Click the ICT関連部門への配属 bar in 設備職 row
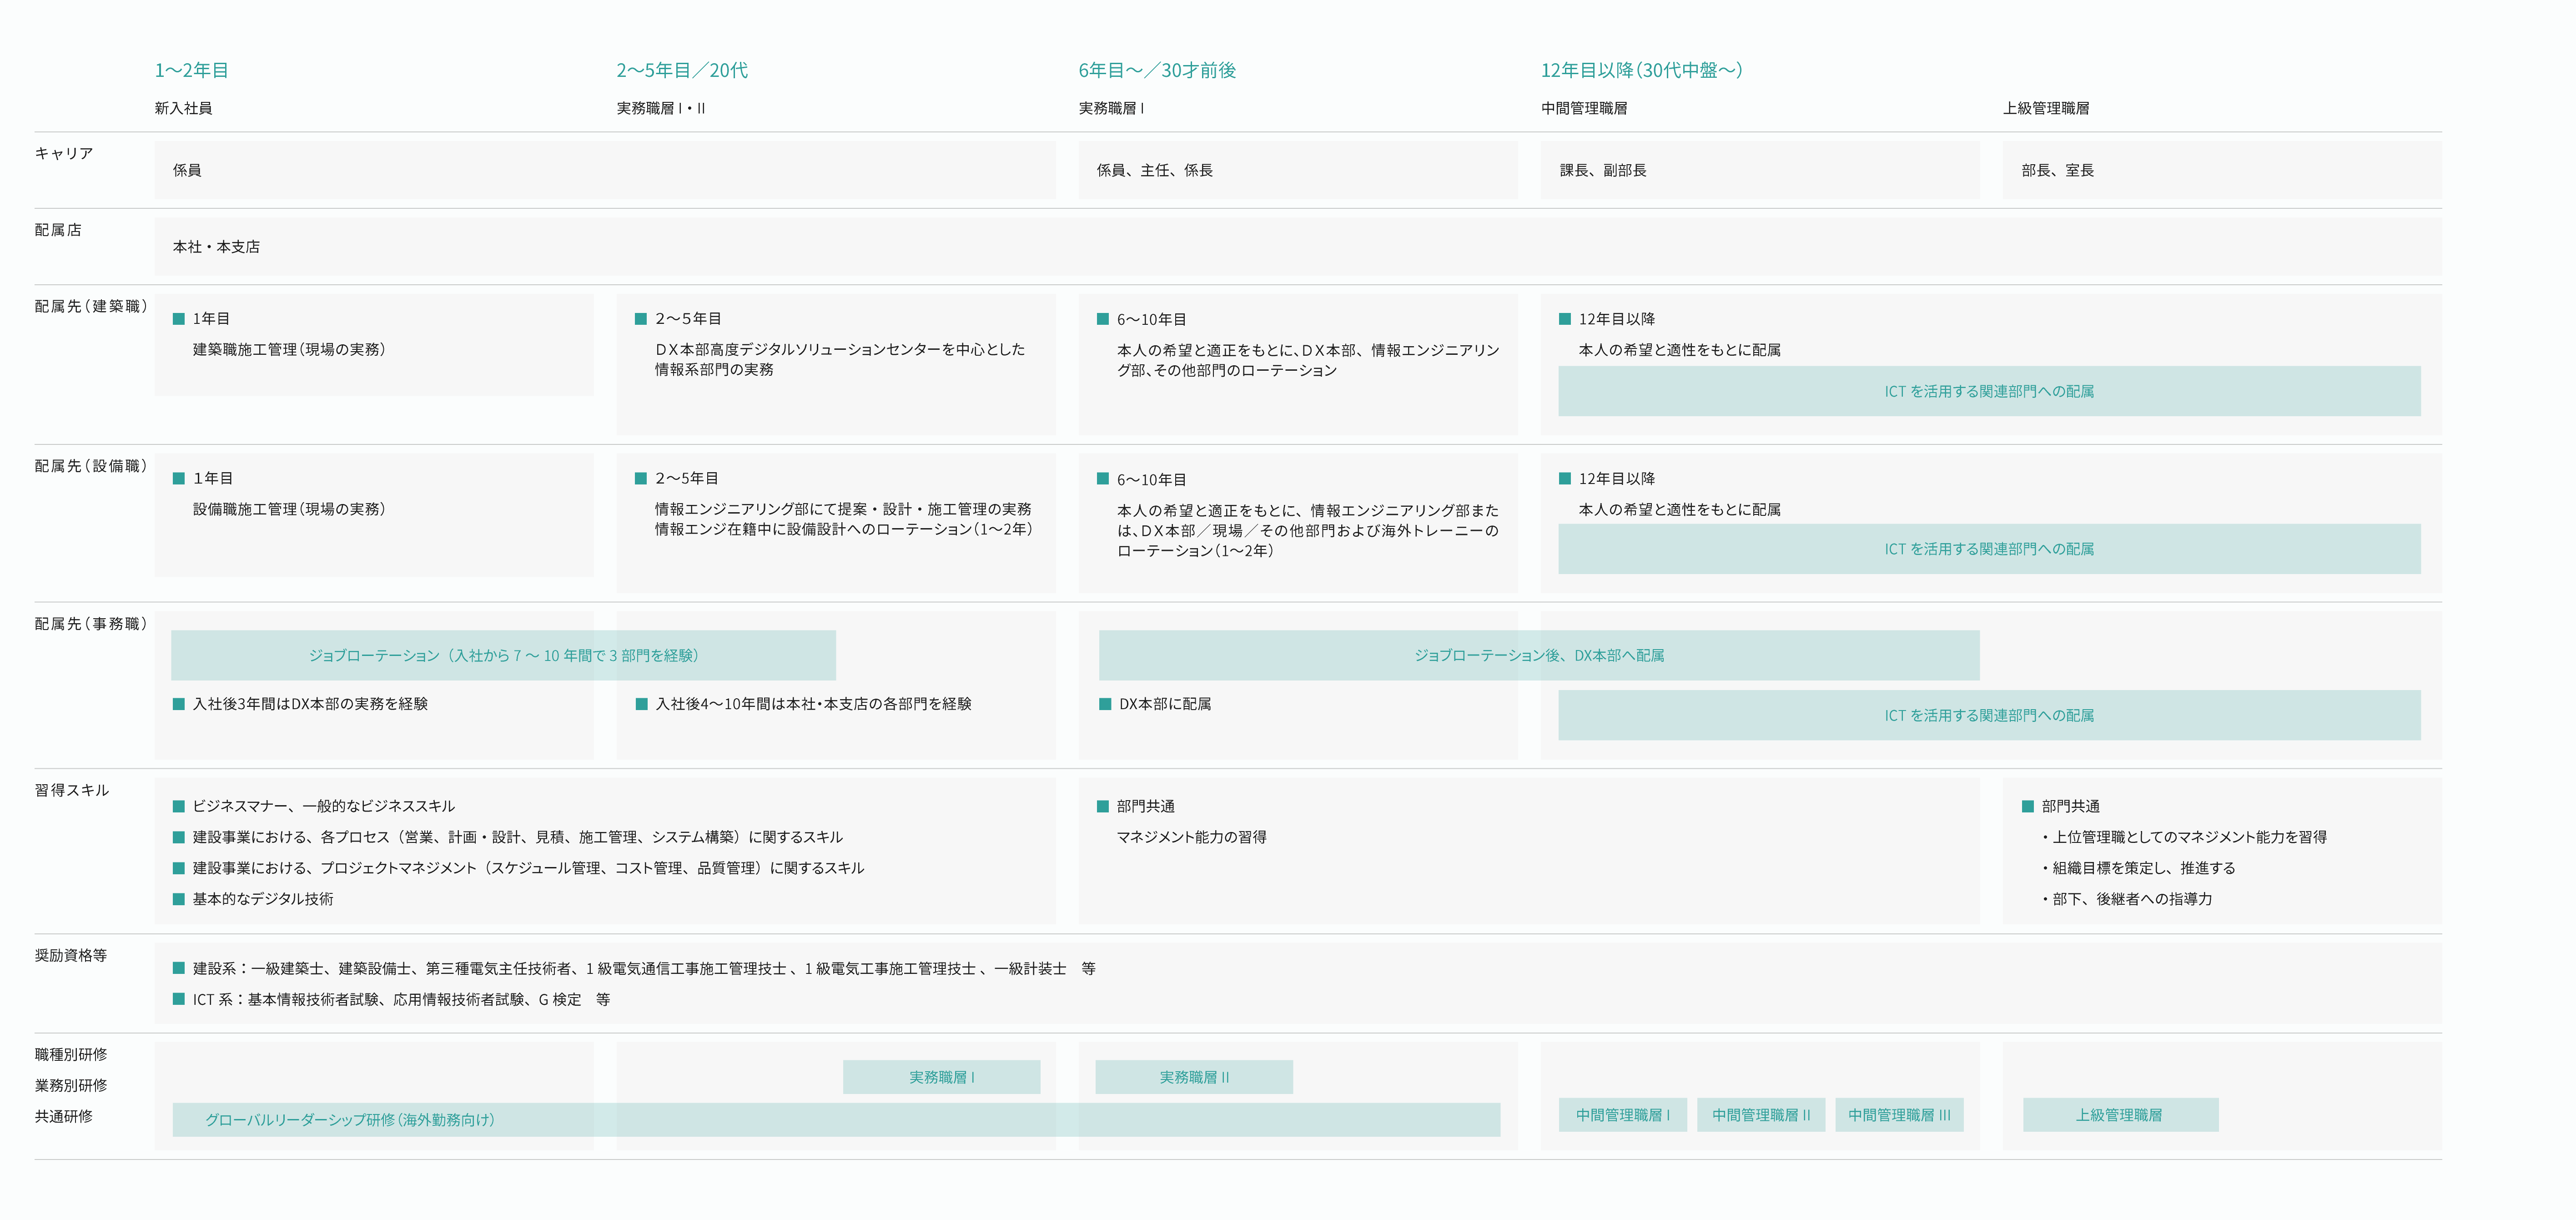The height and width of the screenshot is (1220, 2576). pos(1988,549)
